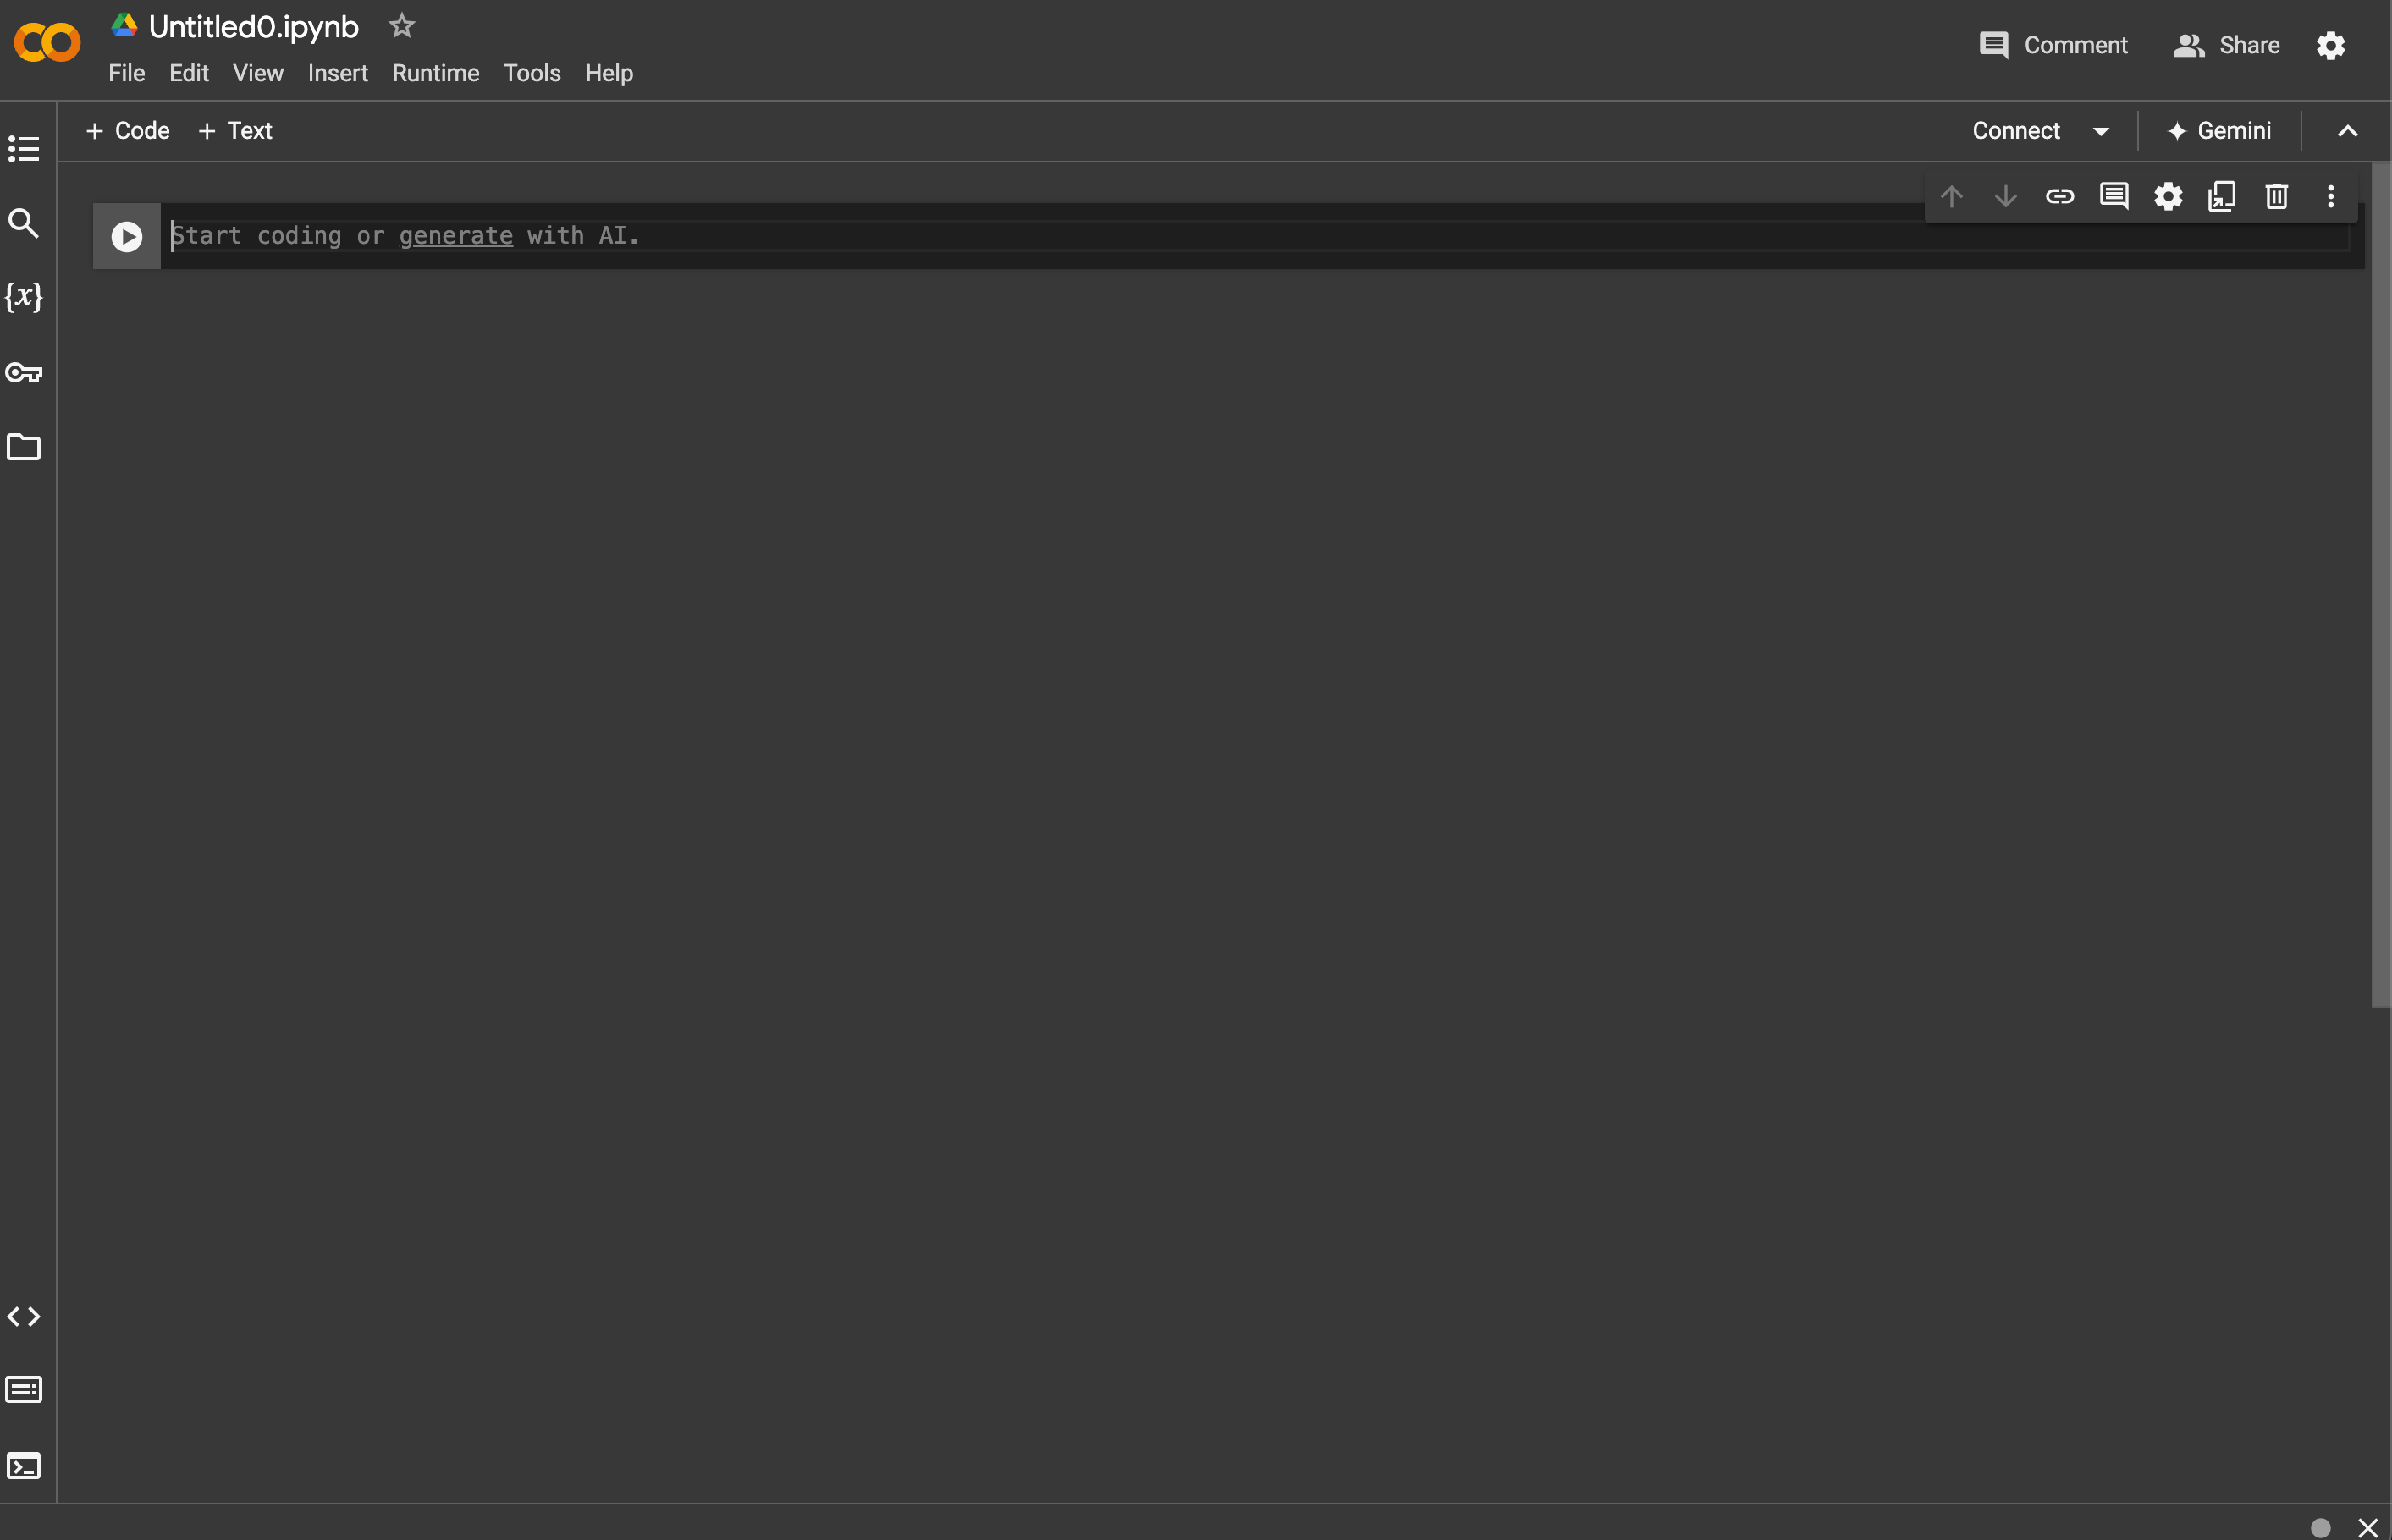Click into the code cell editor
Screen dimensions: 2392x1540
pos(1200,236)
